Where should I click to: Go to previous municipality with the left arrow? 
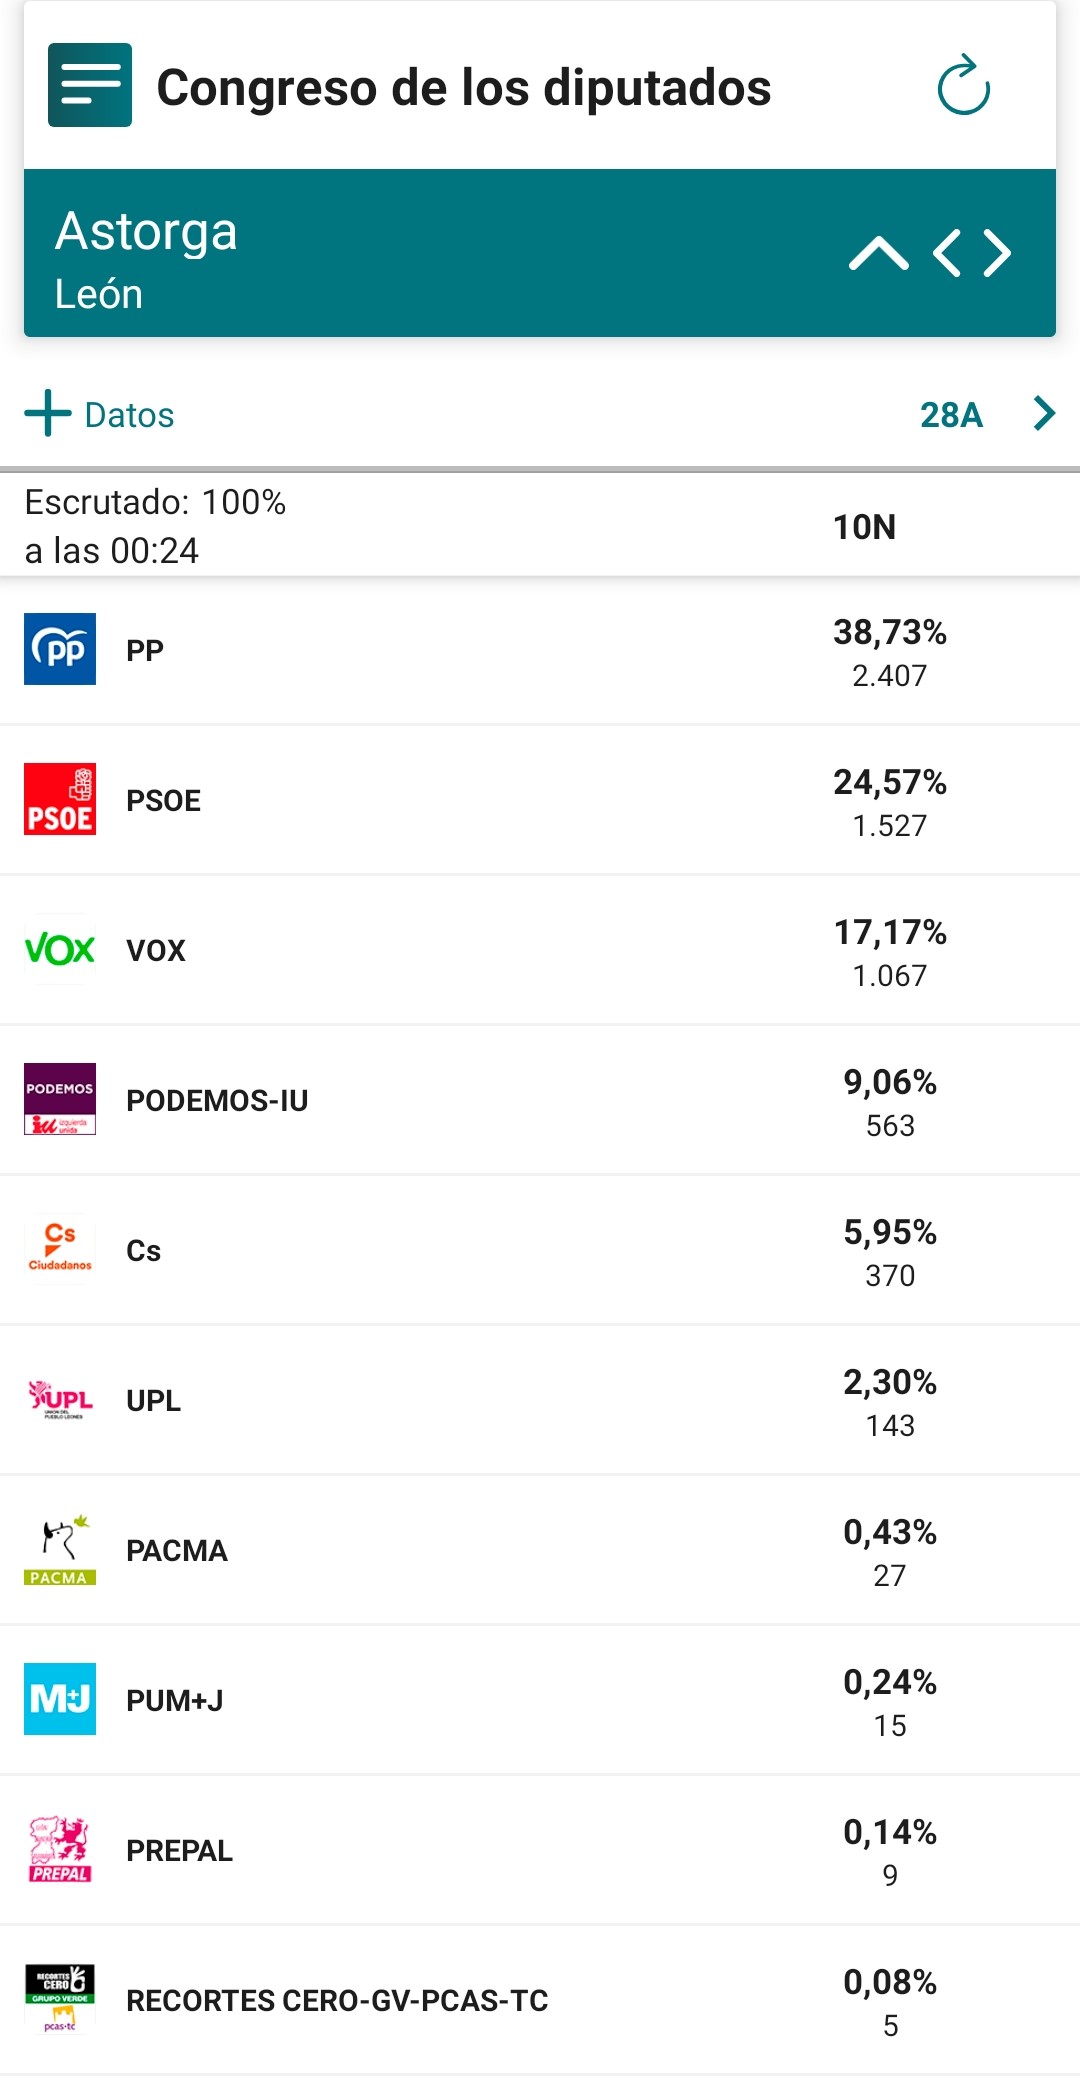[947, 253]
